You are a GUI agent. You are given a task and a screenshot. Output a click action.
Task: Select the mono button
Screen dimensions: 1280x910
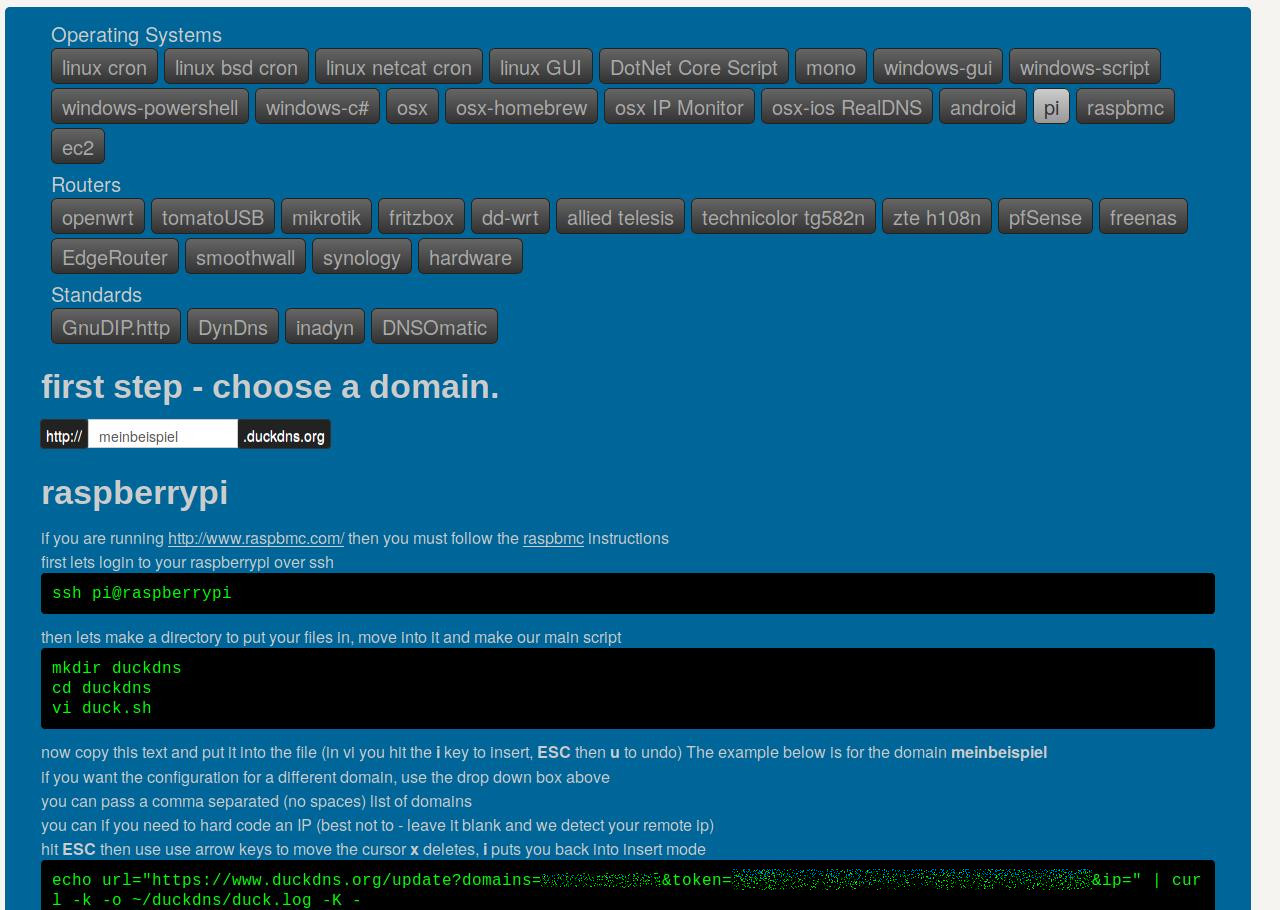831,67
